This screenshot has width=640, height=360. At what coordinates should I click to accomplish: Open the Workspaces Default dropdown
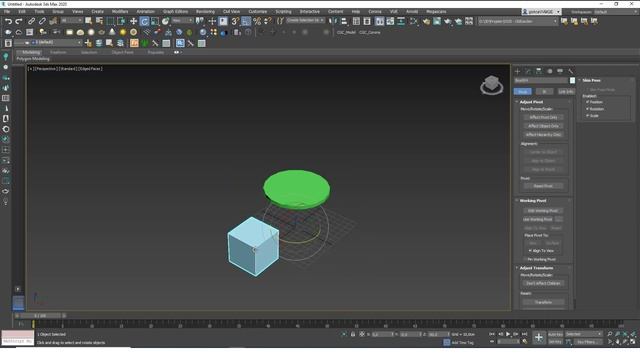pyautogui.click(x=615, y=12)
